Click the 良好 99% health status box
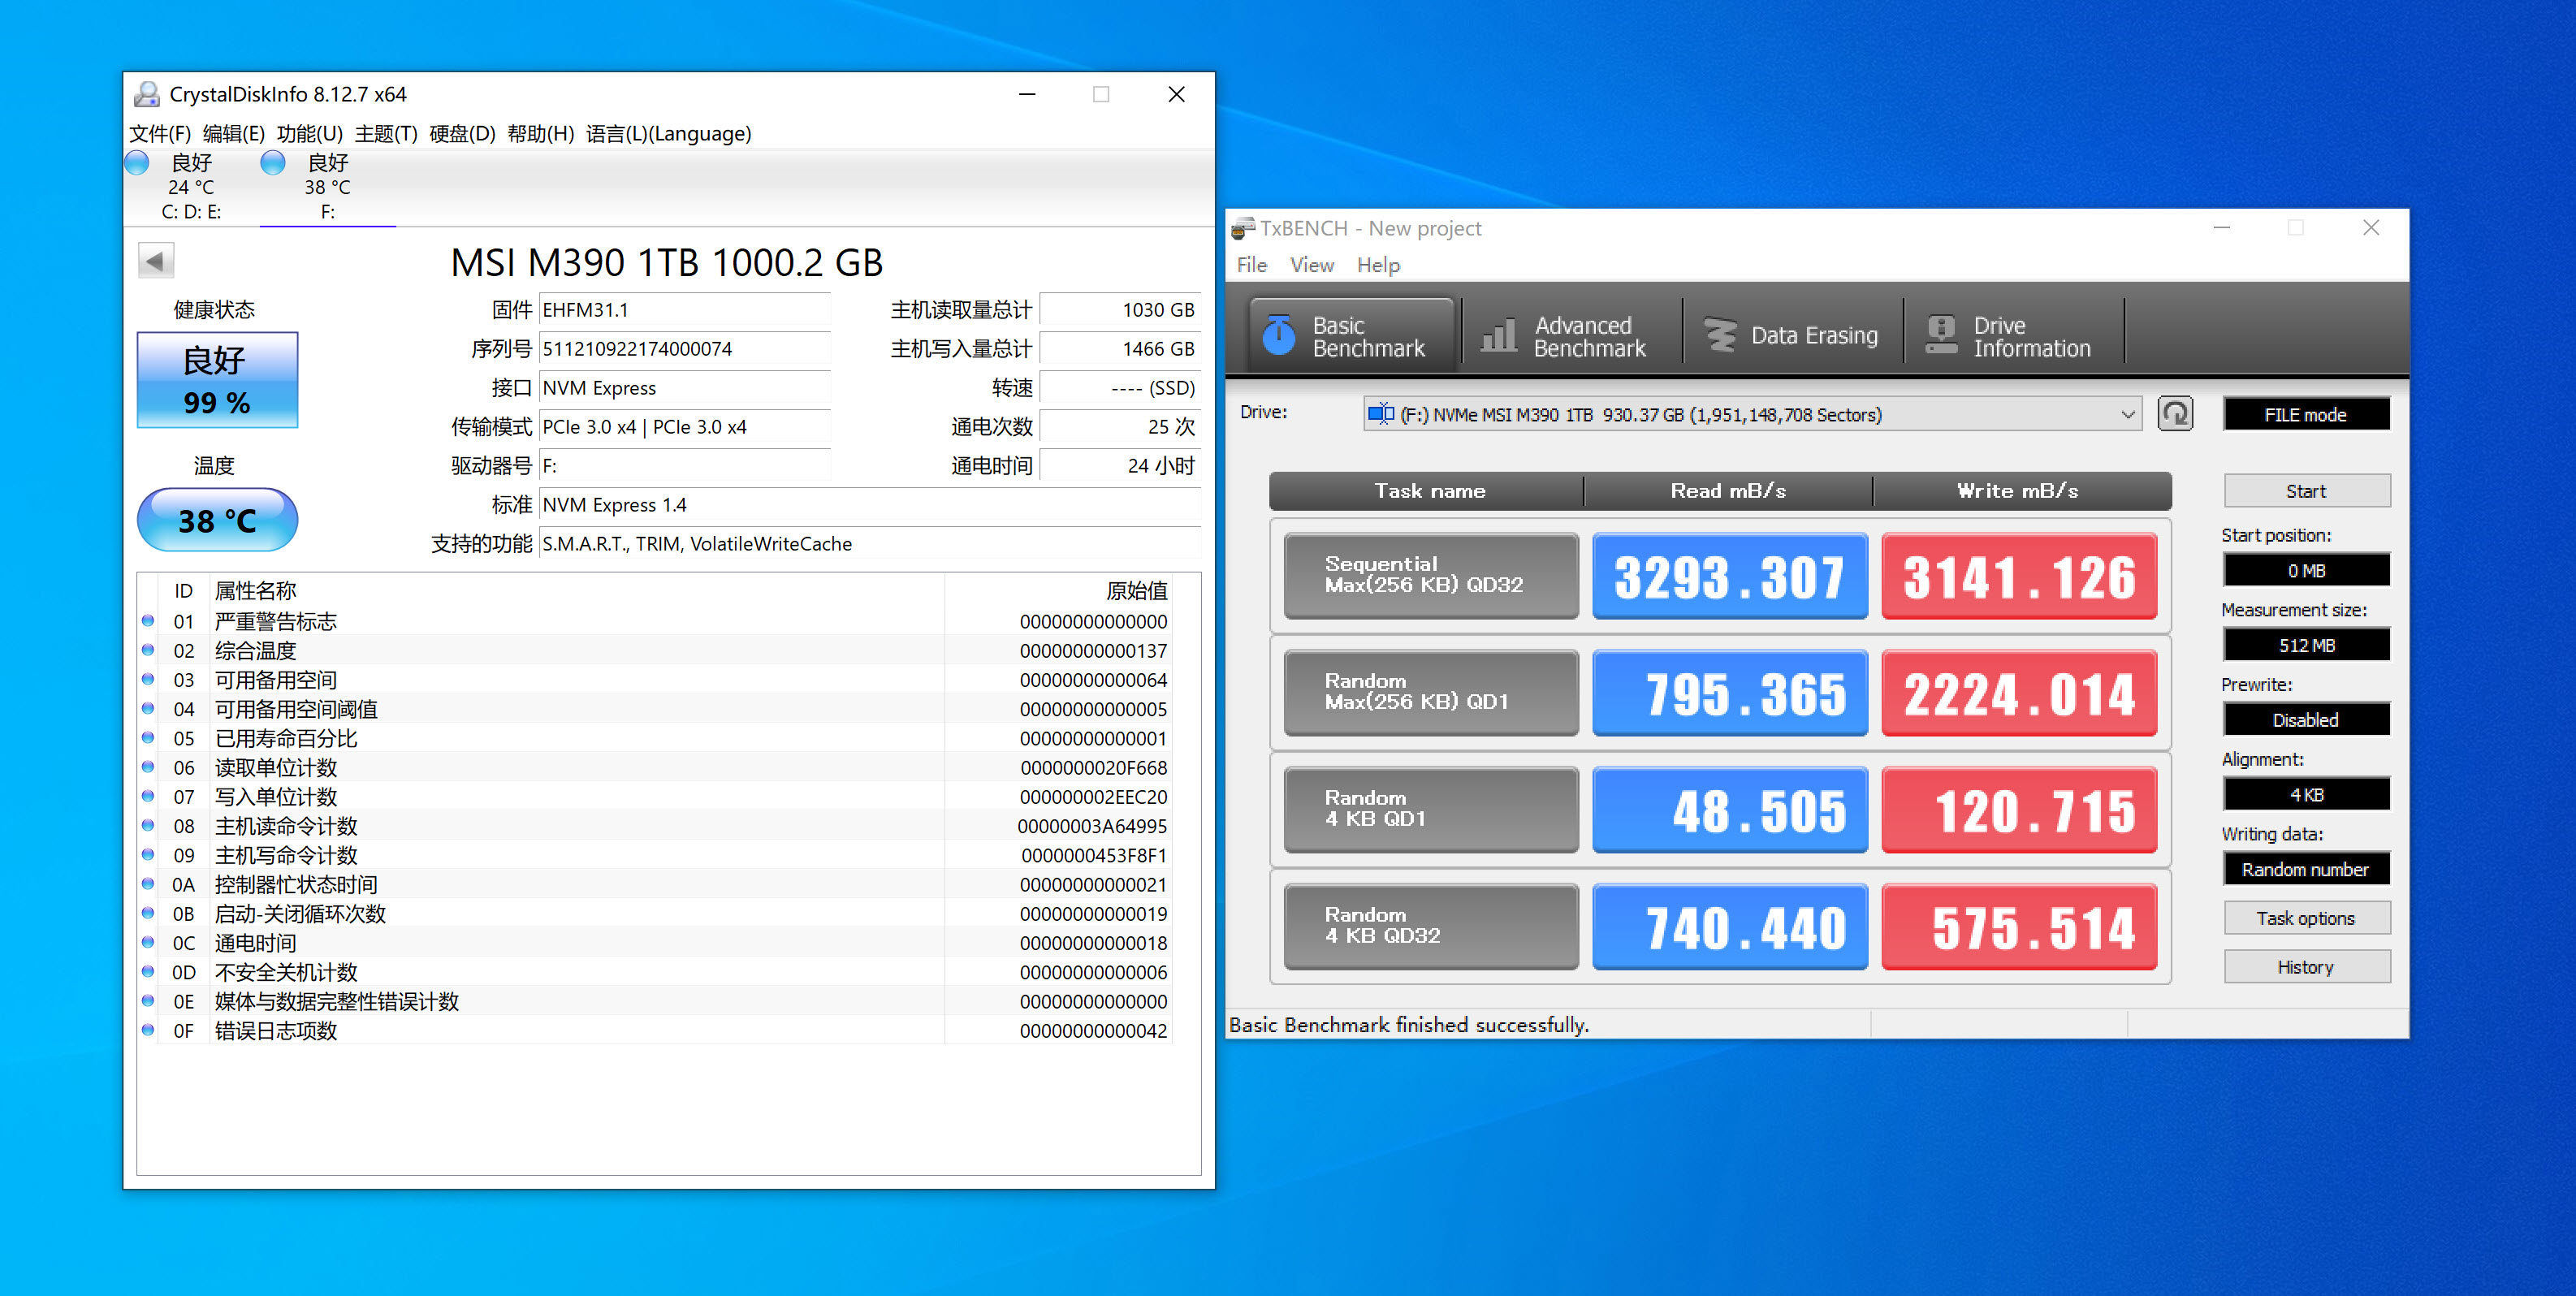The width and height of the screenshot is (2576, 1296). pyautogui.click(x=217, y=381)
